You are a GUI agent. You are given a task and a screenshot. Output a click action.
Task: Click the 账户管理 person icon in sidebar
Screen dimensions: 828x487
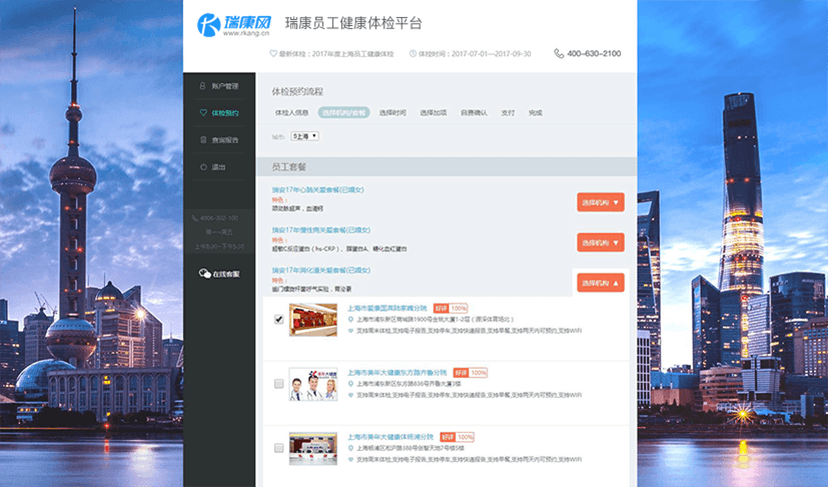203,86
